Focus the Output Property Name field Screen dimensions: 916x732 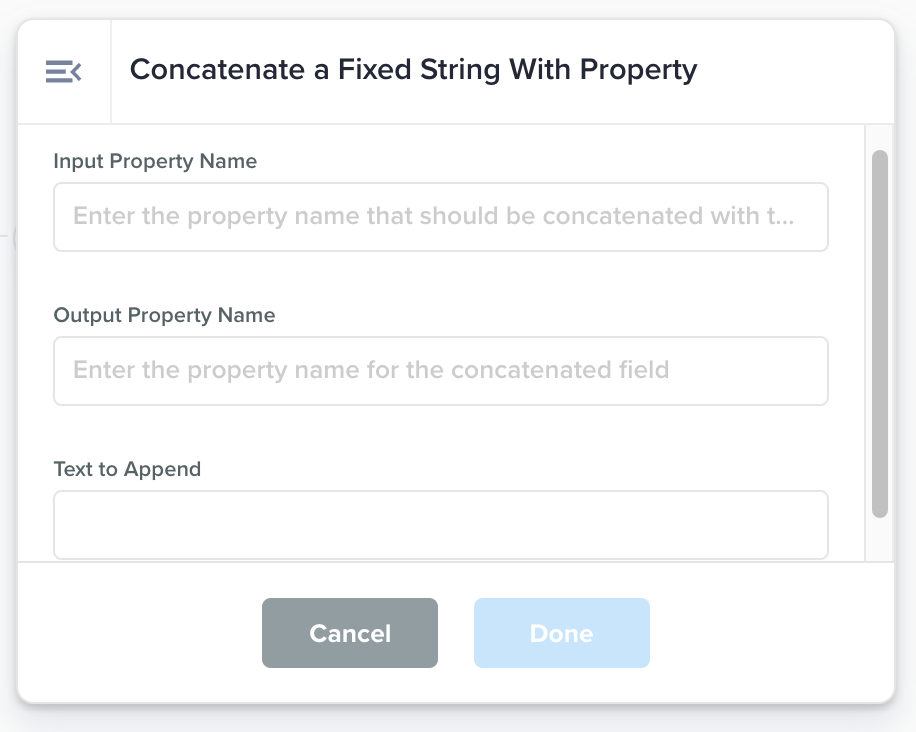[440, 371]
